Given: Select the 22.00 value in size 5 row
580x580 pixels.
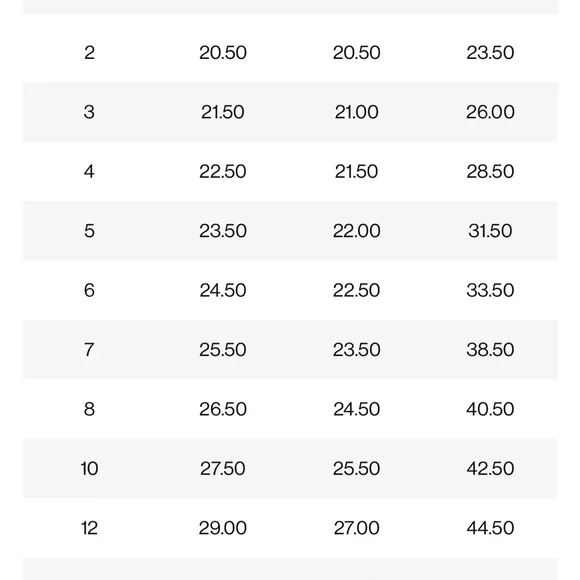Looking at the screenshot, I should 357,231.
